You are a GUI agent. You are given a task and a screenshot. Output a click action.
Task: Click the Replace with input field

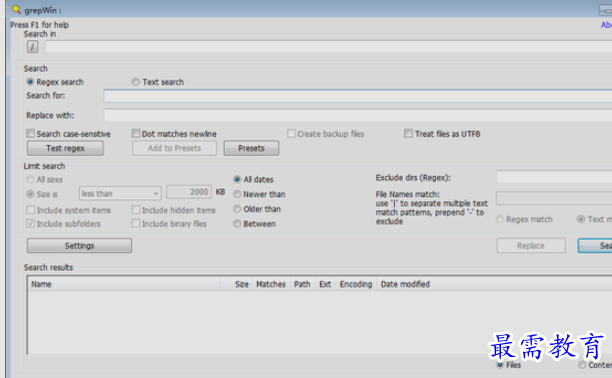point(358,116)
